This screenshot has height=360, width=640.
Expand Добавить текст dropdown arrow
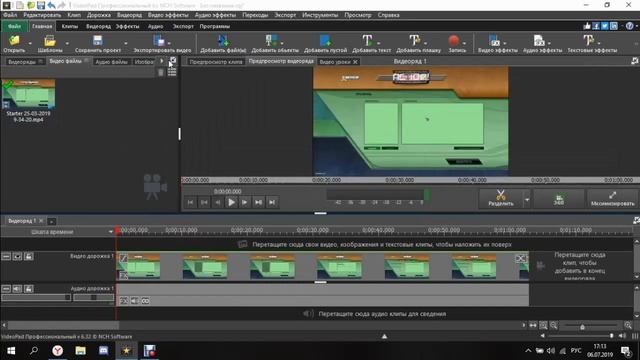(x=378, y=43)
